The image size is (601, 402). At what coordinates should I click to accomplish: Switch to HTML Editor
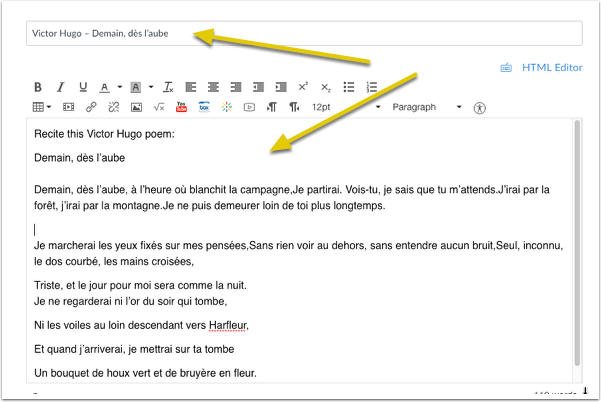click(x=552, y=67)
